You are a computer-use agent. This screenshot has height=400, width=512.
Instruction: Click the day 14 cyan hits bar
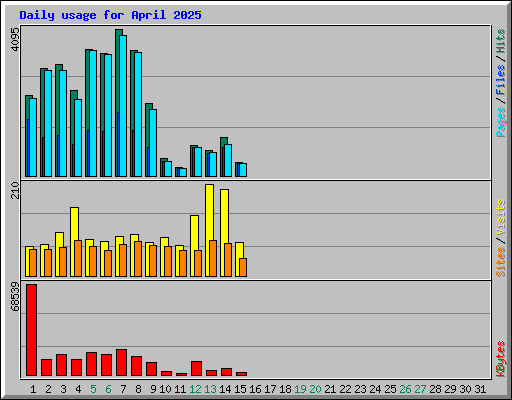[x=228, y=161]
